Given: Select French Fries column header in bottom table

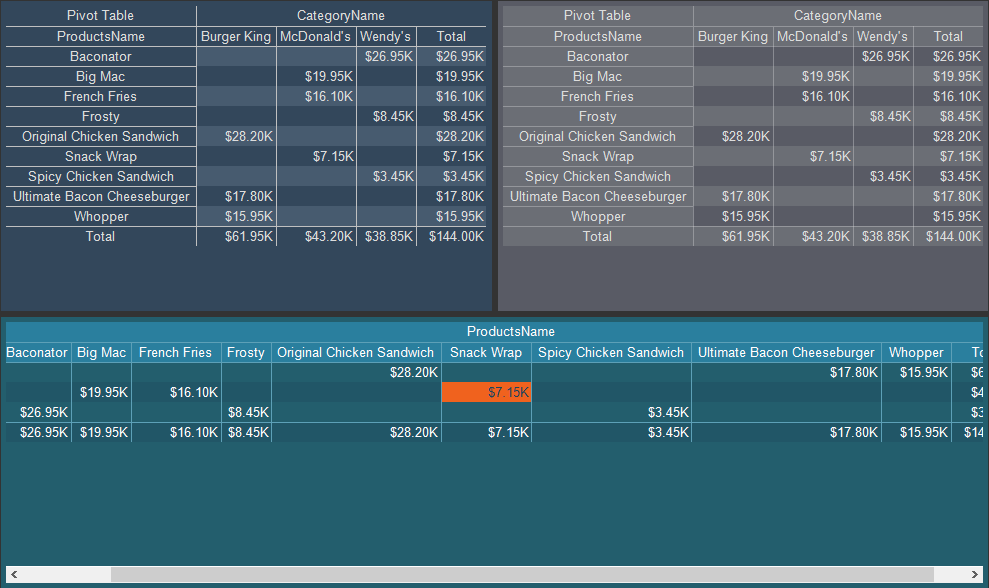Looking at the screenshot, I should (x=175, y=352).
